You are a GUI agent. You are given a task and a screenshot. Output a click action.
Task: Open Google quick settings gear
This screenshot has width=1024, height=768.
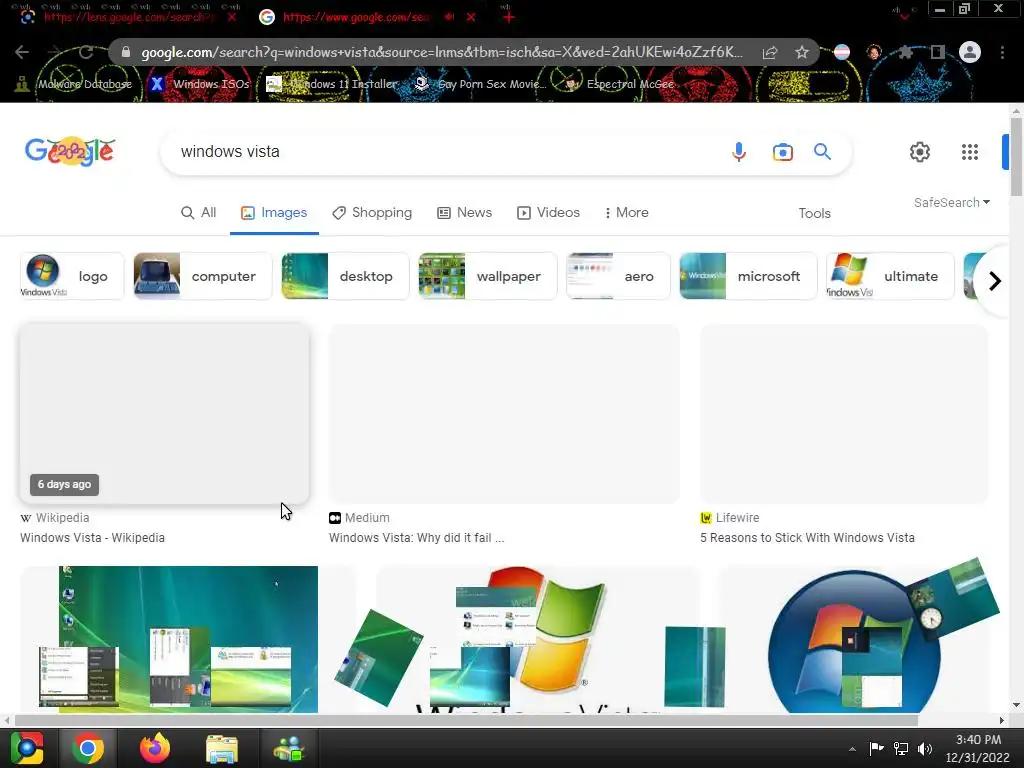point(920,152)
